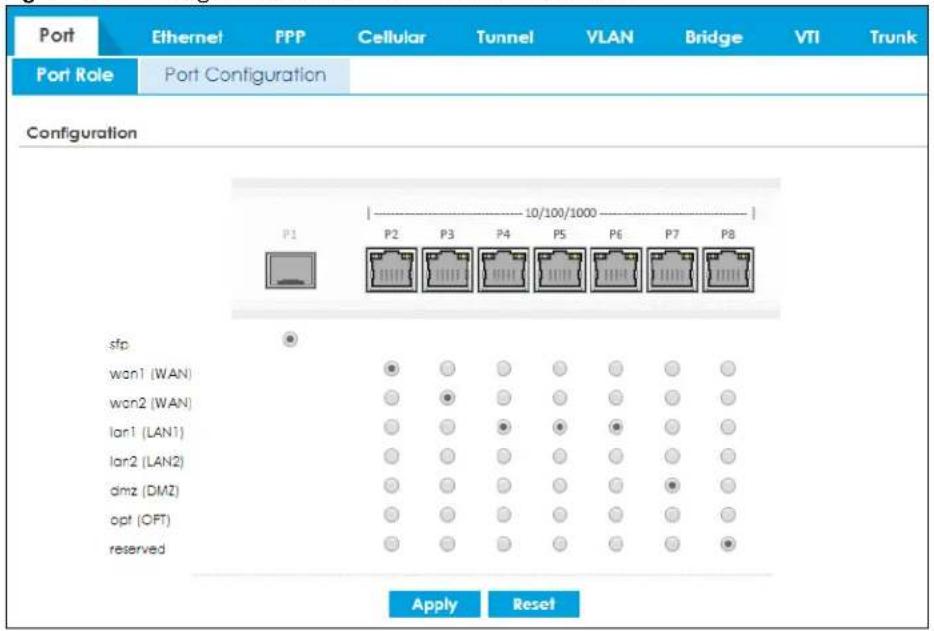Image resolution: width=934 pixels, height=631 pixels.
Task: Click the P1 SFP port icon
Action: tap(291, 271)
